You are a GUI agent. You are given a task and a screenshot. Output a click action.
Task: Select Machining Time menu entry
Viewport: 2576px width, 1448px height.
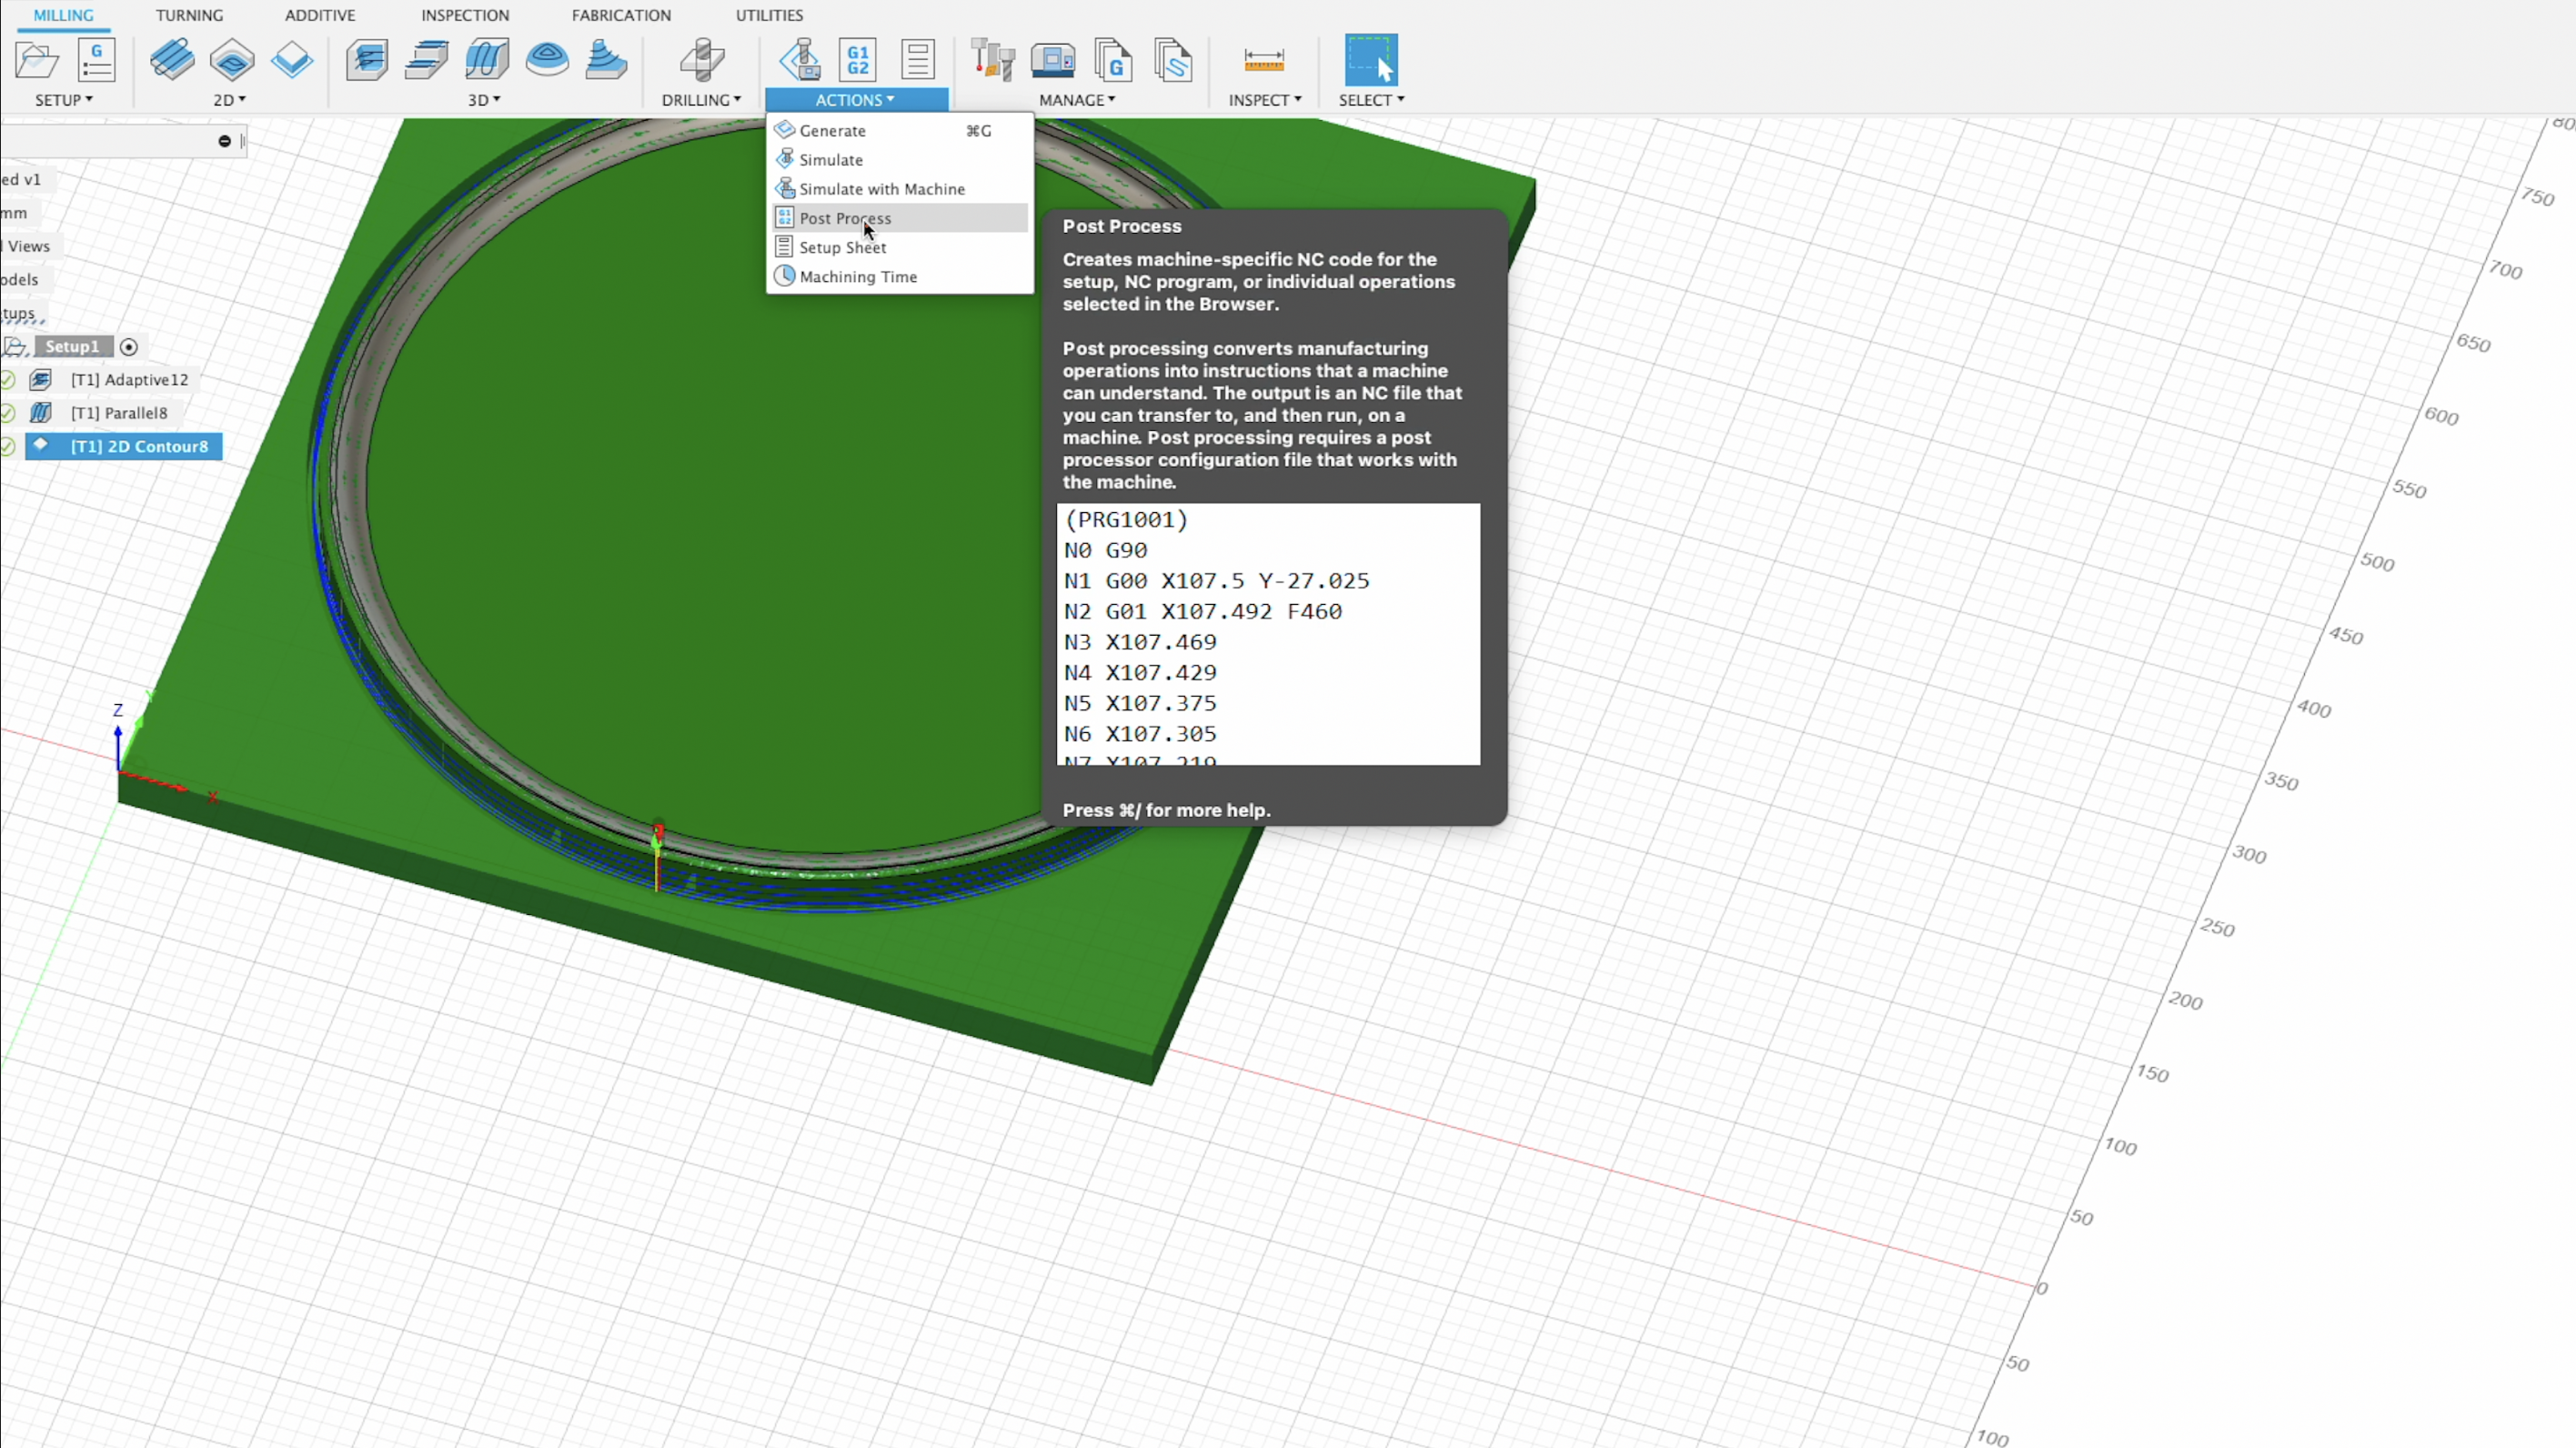tap(858, 277)
